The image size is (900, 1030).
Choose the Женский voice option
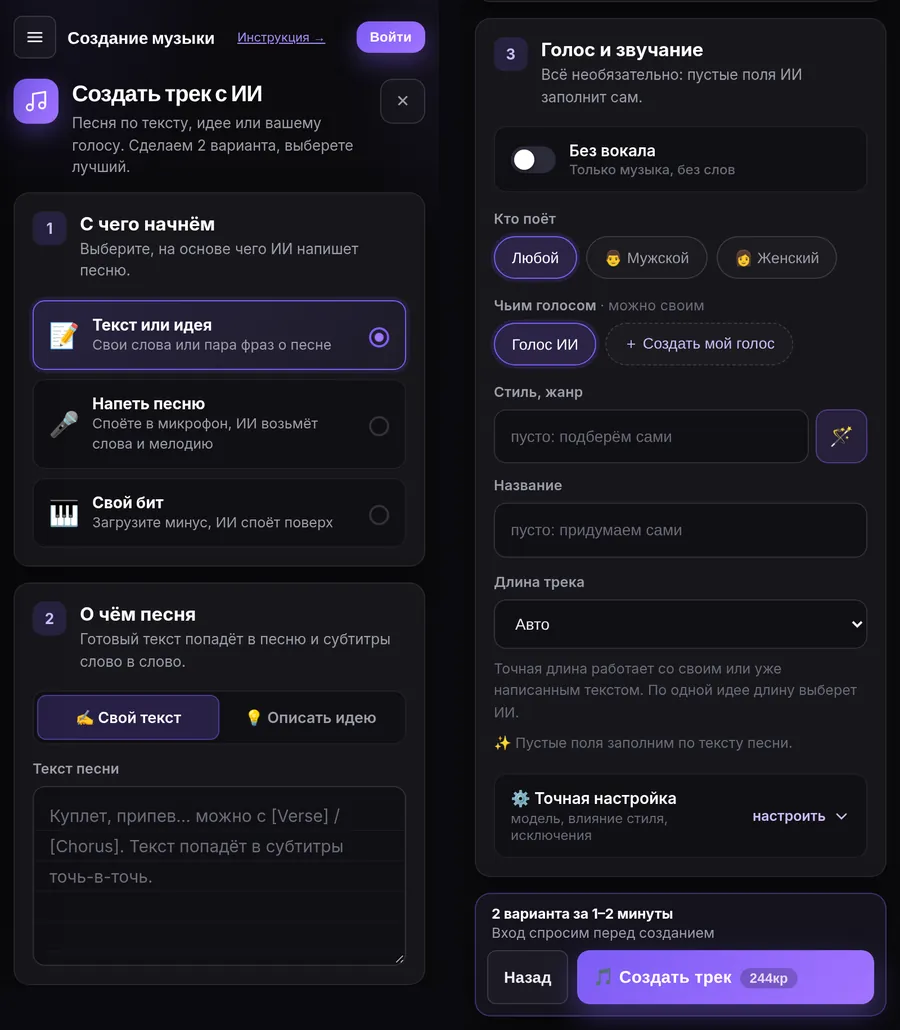coord(776,258)
